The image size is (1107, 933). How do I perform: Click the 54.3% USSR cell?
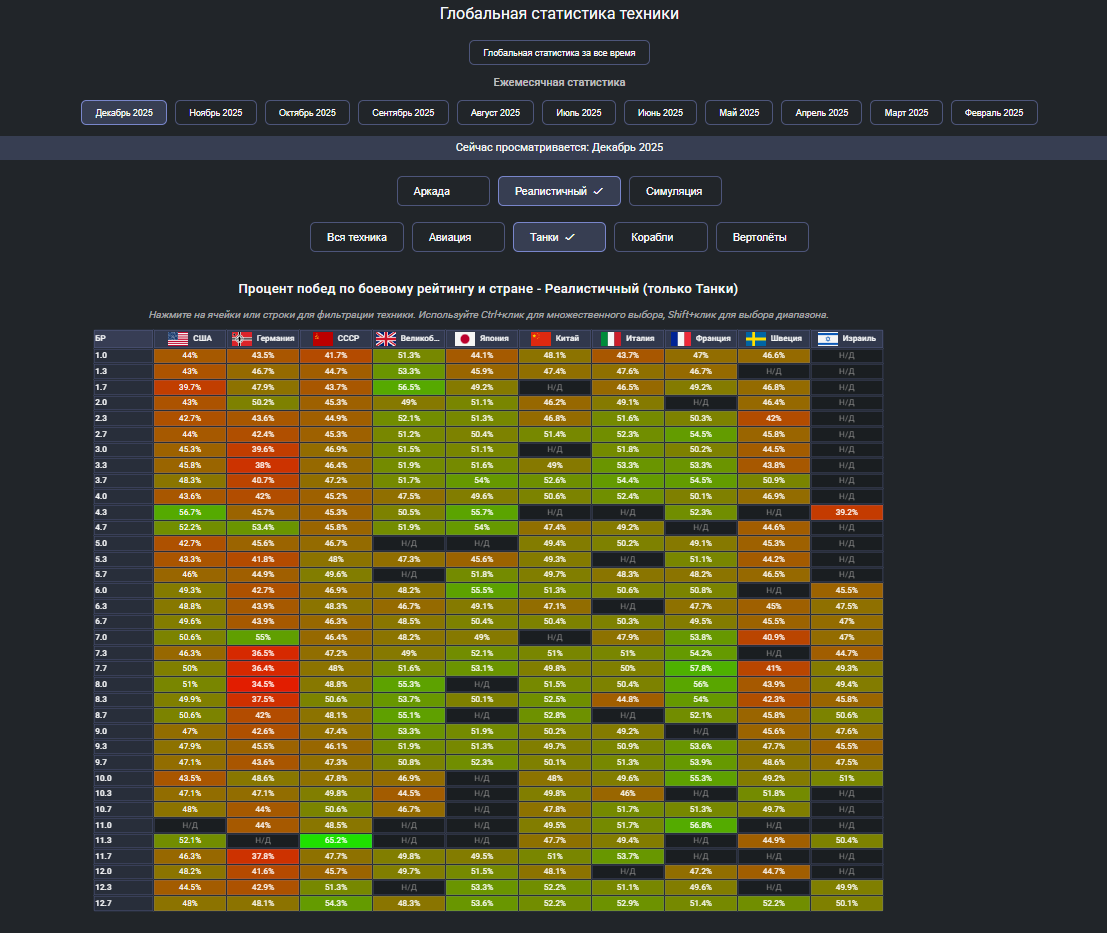(336, 903)
